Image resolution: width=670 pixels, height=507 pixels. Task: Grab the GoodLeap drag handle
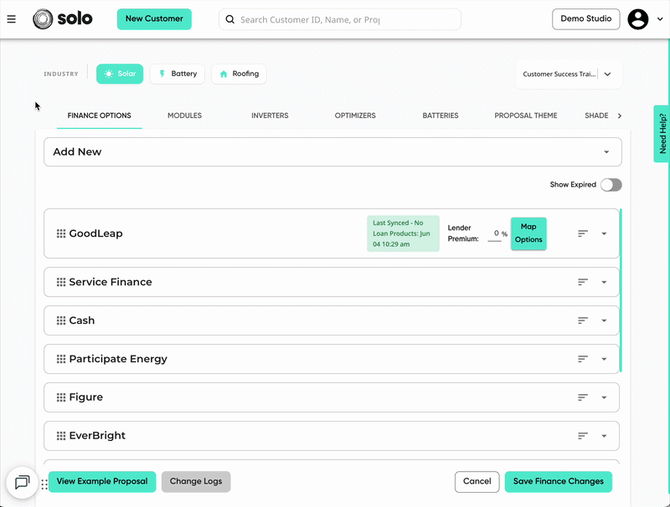pos(61,234)
